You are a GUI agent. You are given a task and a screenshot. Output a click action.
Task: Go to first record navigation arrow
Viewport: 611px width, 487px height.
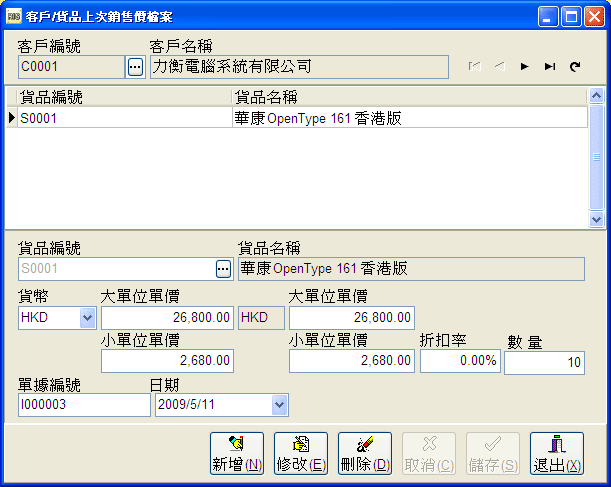click(474, 67)
